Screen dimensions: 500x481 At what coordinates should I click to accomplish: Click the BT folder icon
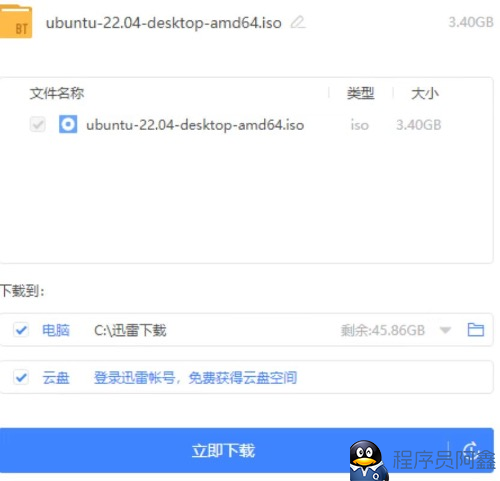16,22
